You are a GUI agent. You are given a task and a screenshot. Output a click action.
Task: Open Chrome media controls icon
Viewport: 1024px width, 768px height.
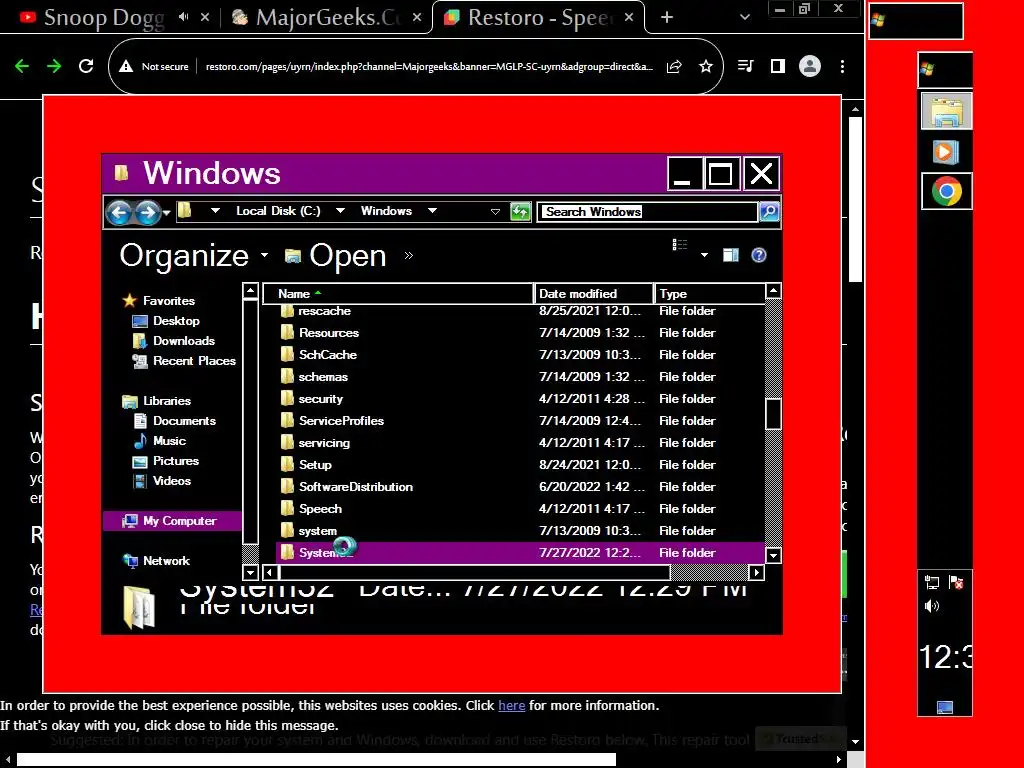tap(745, 66)
